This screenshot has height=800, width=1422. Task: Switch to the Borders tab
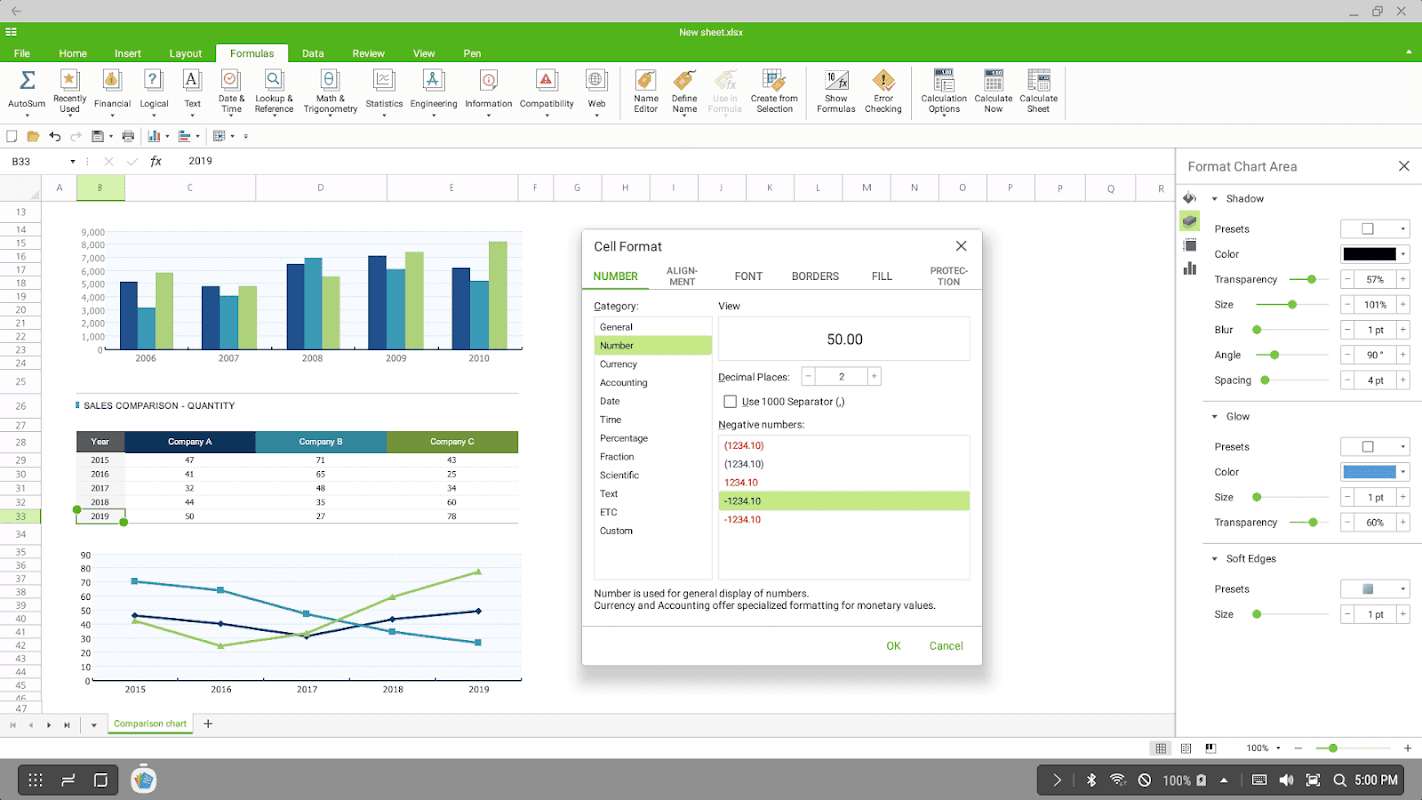[815, 276]
